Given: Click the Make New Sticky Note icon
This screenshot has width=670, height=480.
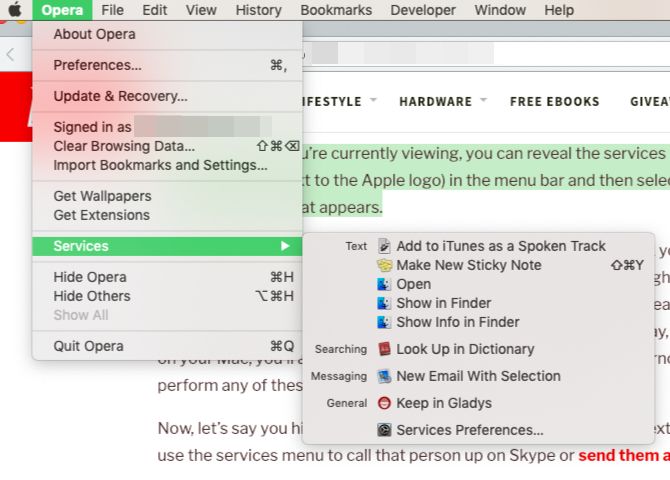Looking at the screenshot, I should point(384,265).
